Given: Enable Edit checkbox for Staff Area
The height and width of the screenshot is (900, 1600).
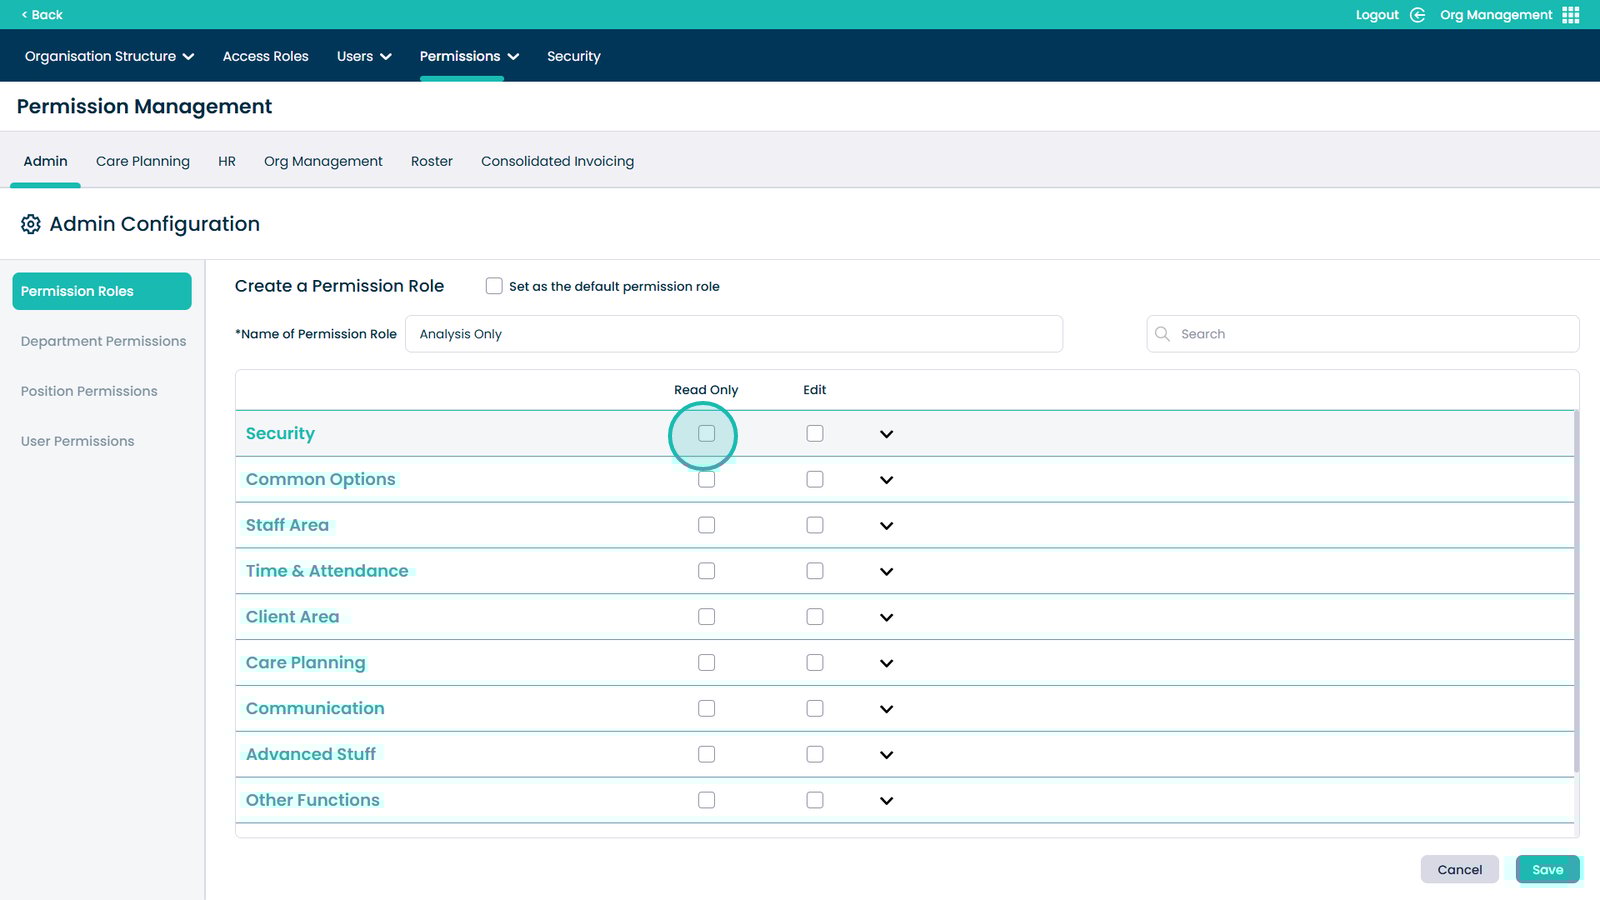Looking at the screenshot, I should [x=815, y=525].
